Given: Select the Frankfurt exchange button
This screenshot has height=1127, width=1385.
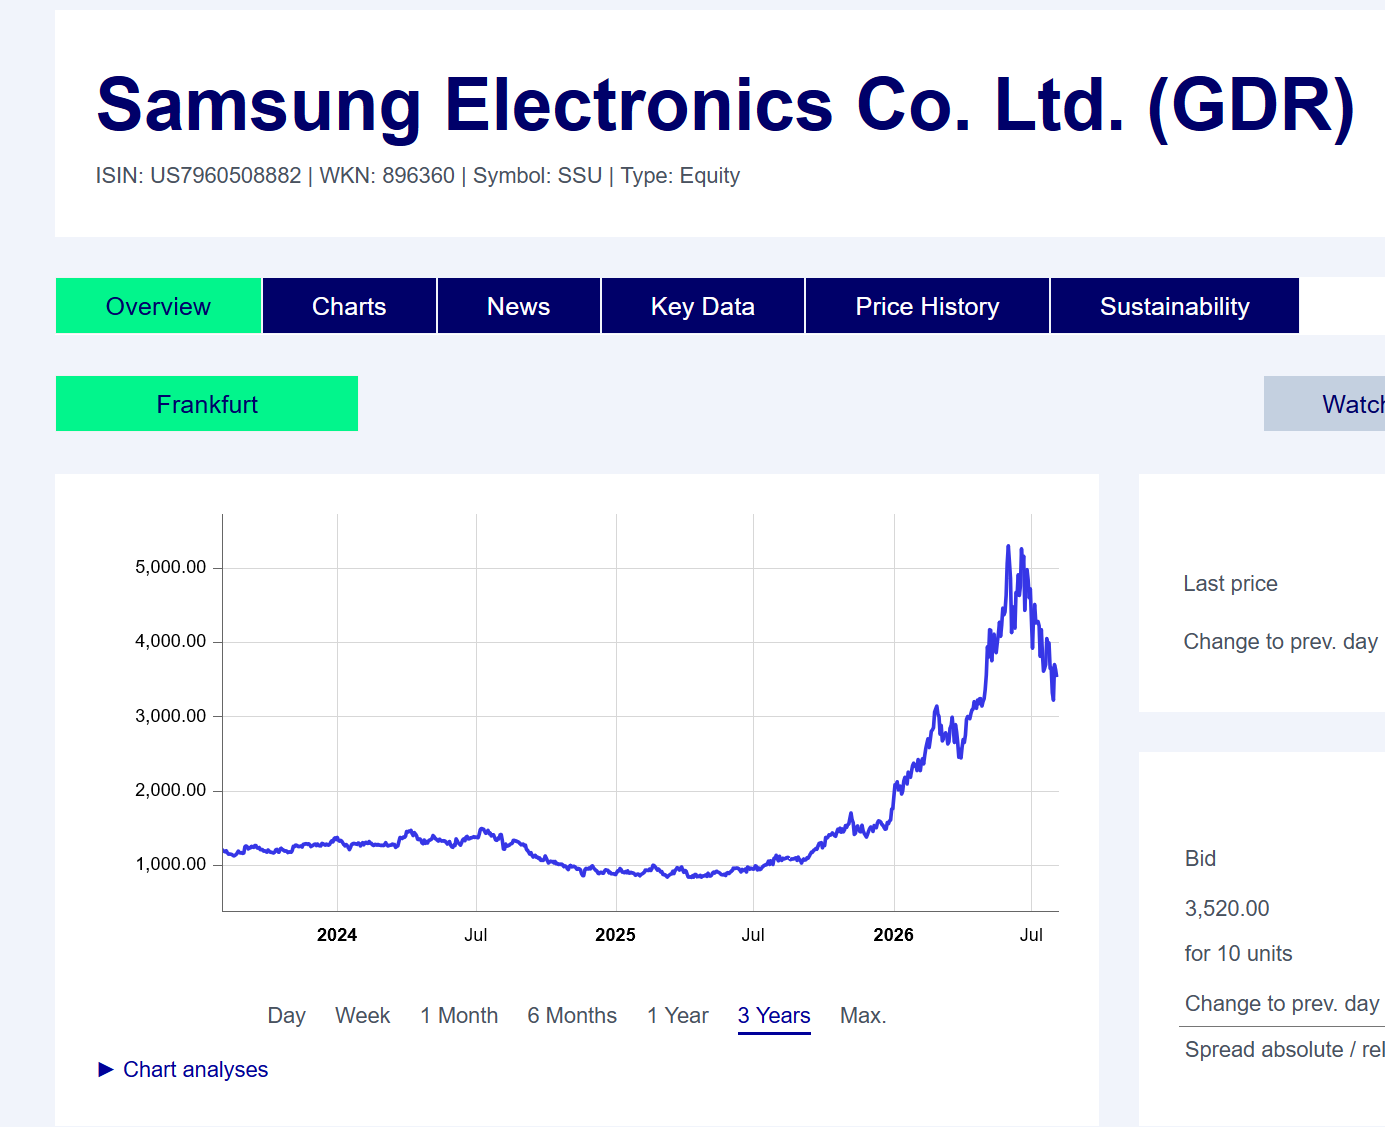Looking at the screenshot, I should coord(207,404).
